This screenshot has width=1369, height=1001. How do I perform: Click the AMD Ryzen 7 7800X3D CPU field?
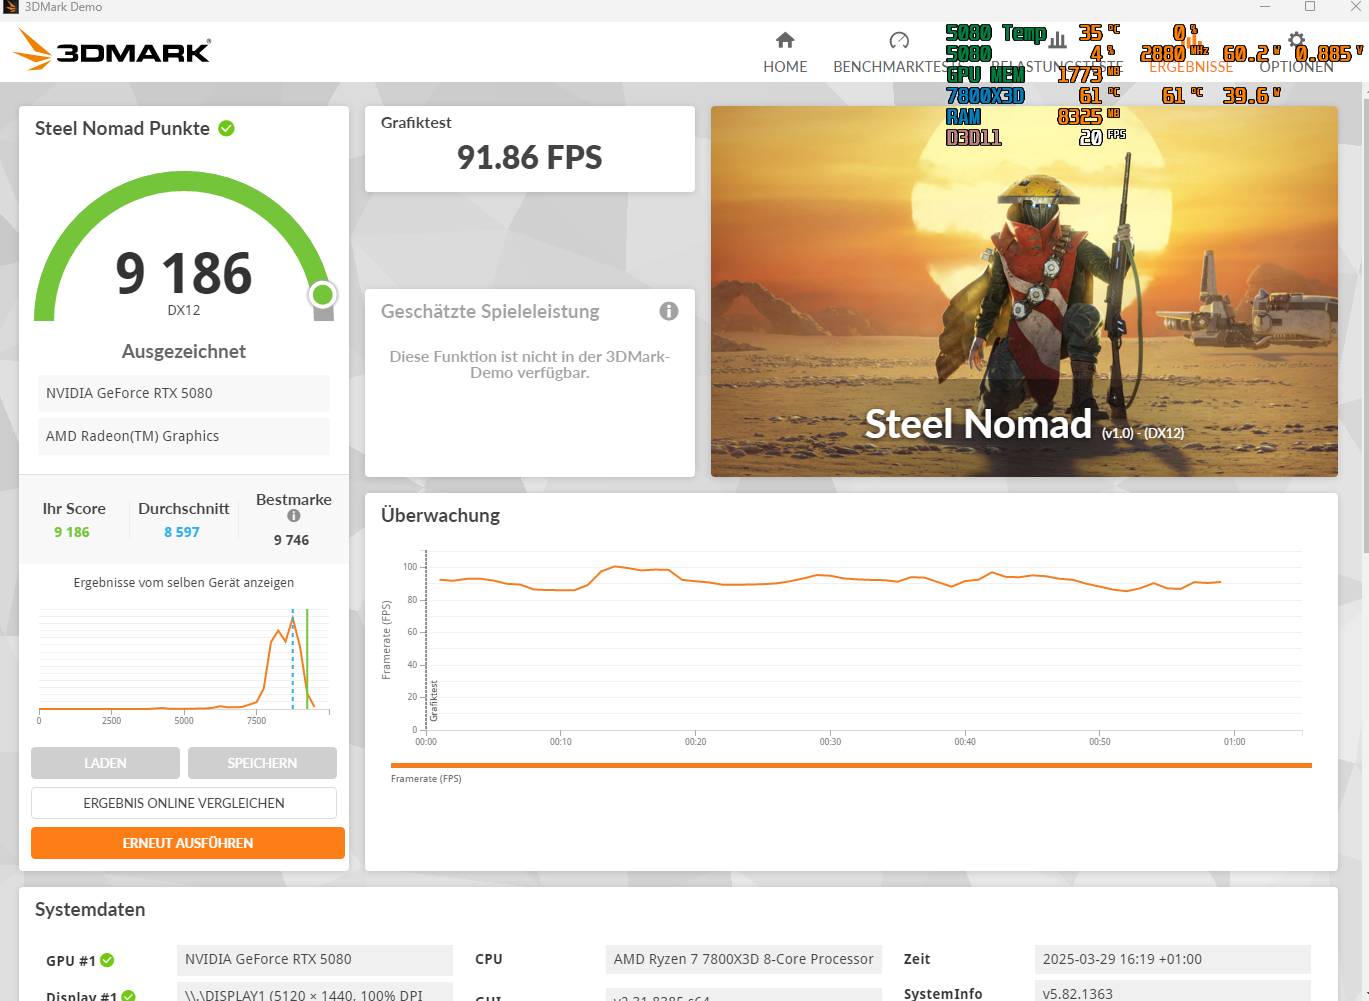point(744,959)
